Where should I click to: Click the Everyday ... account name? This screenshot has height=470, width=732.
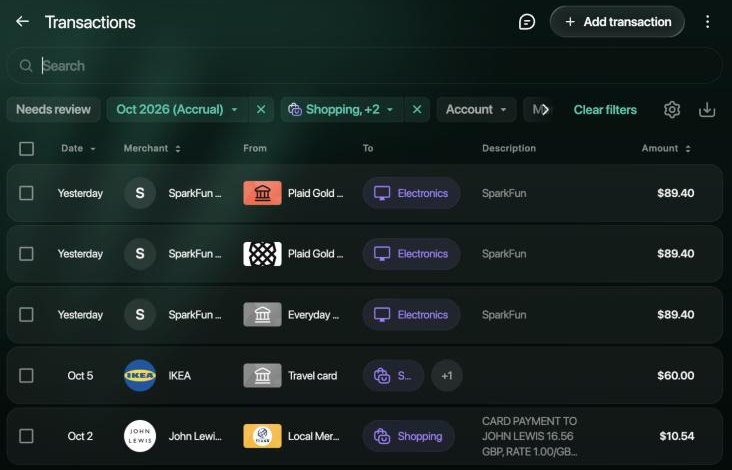(x=313, y=315)
